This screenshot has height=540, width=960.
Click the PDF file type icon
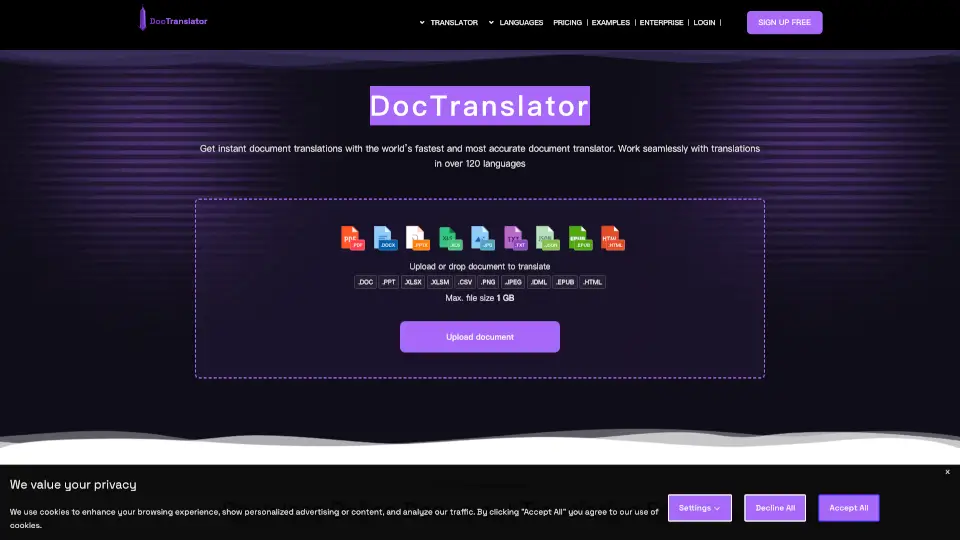pos(353,238)
